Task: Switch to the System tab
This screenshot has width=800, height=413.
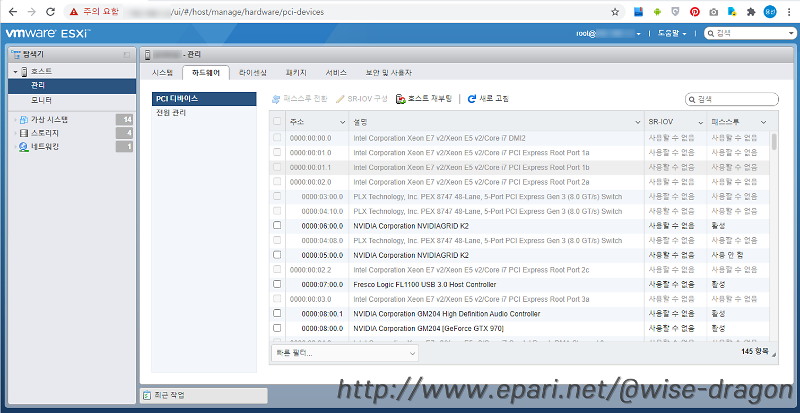Action: pyautogui.click(x=163, y=73)
